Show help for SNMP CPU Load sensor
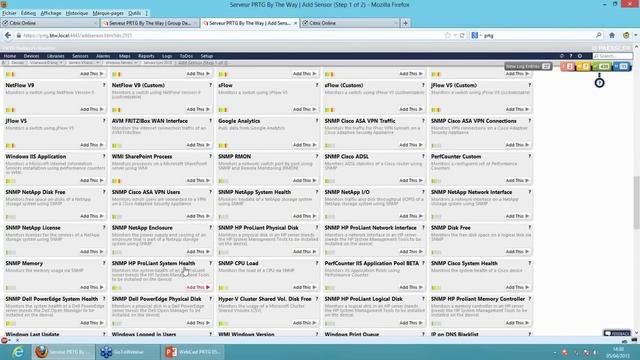This screenshot has width=640, height=360. pyautogui.click(x=317, y=263)
